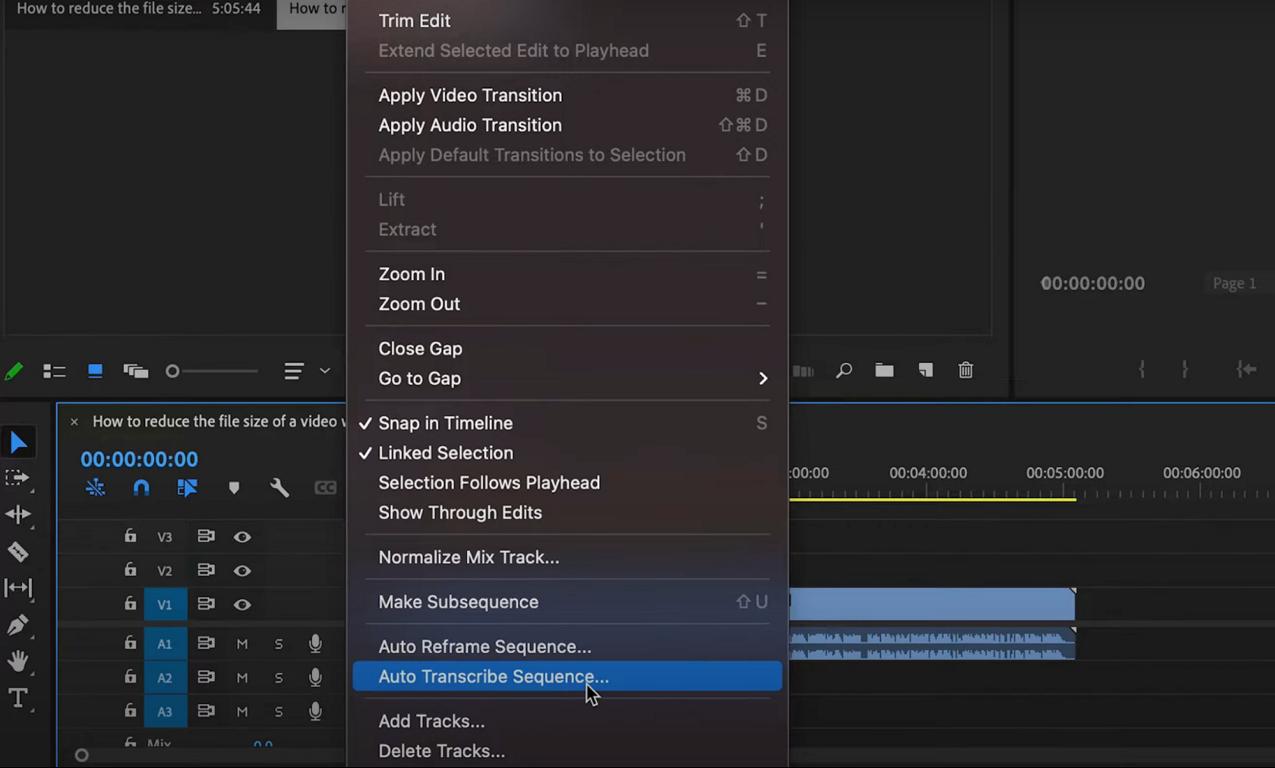
Task: Hide the V1 track with the eye toggle
Action: pos(242,604)
